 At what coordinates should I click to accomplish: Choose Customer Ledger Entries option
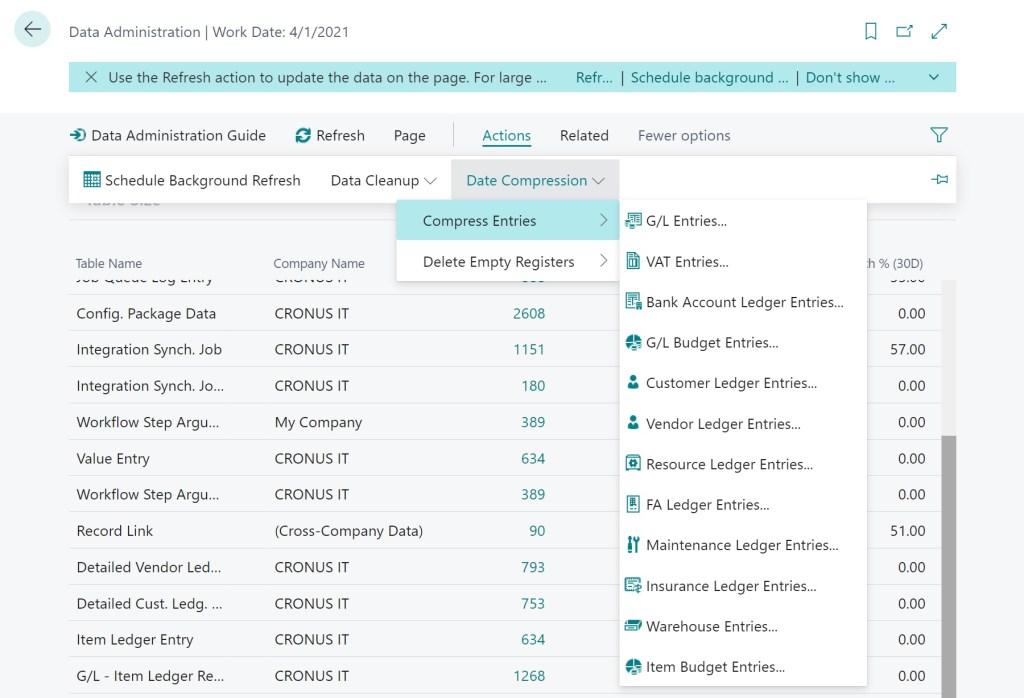point(731,383)
